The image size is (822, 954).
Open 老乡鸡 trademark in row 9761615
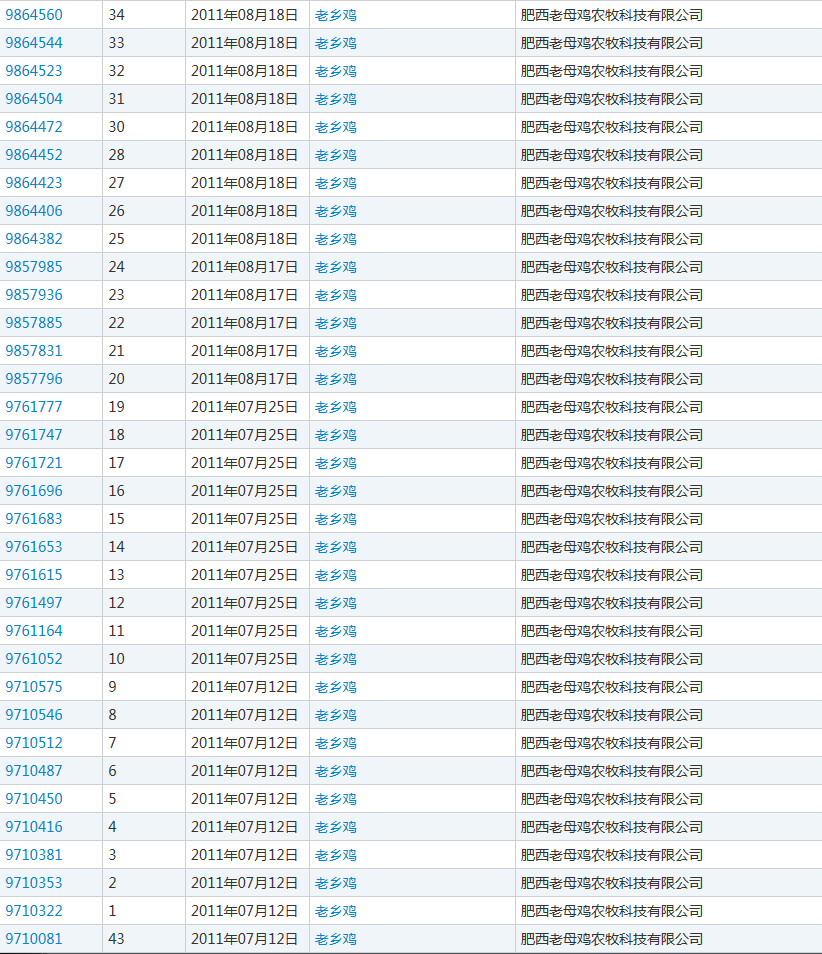[336, 575]
